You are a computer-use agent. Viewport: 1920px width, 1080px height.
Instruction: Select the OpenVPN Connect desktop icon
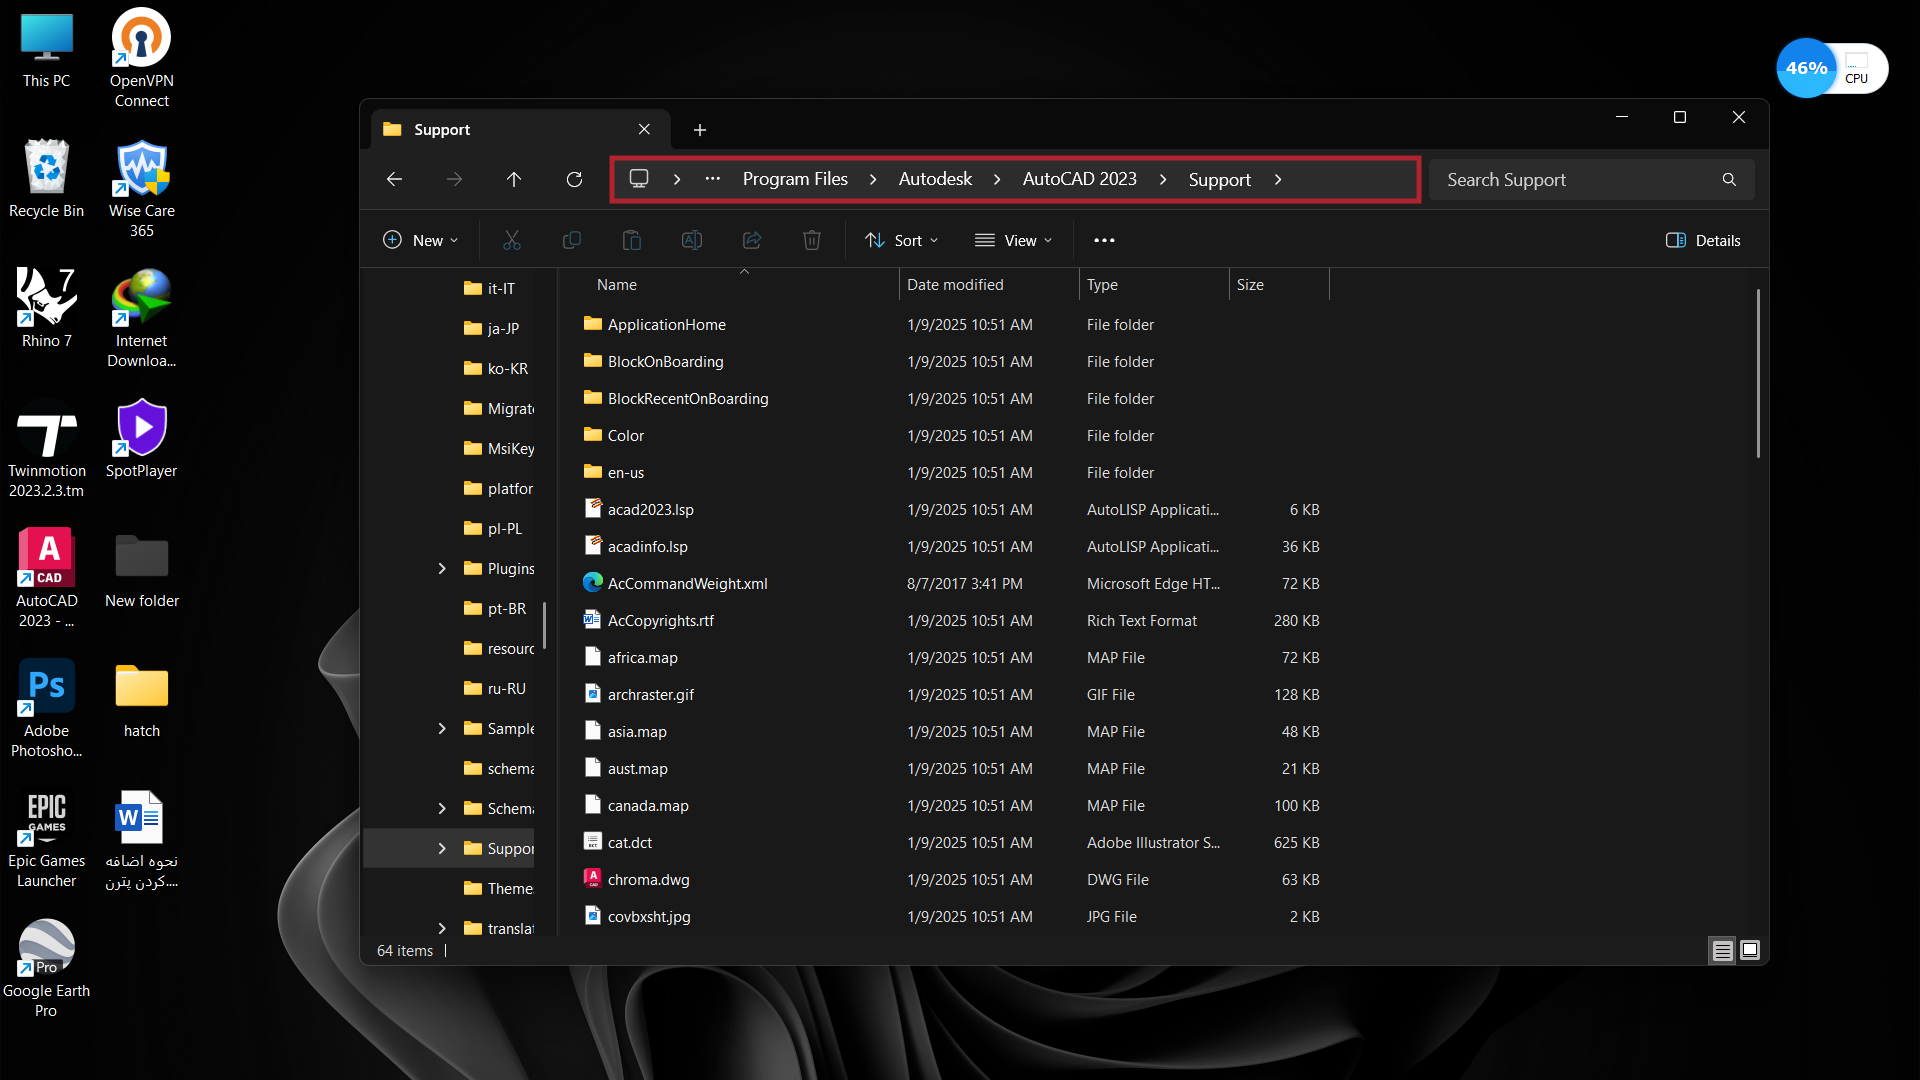coord(141,58)
